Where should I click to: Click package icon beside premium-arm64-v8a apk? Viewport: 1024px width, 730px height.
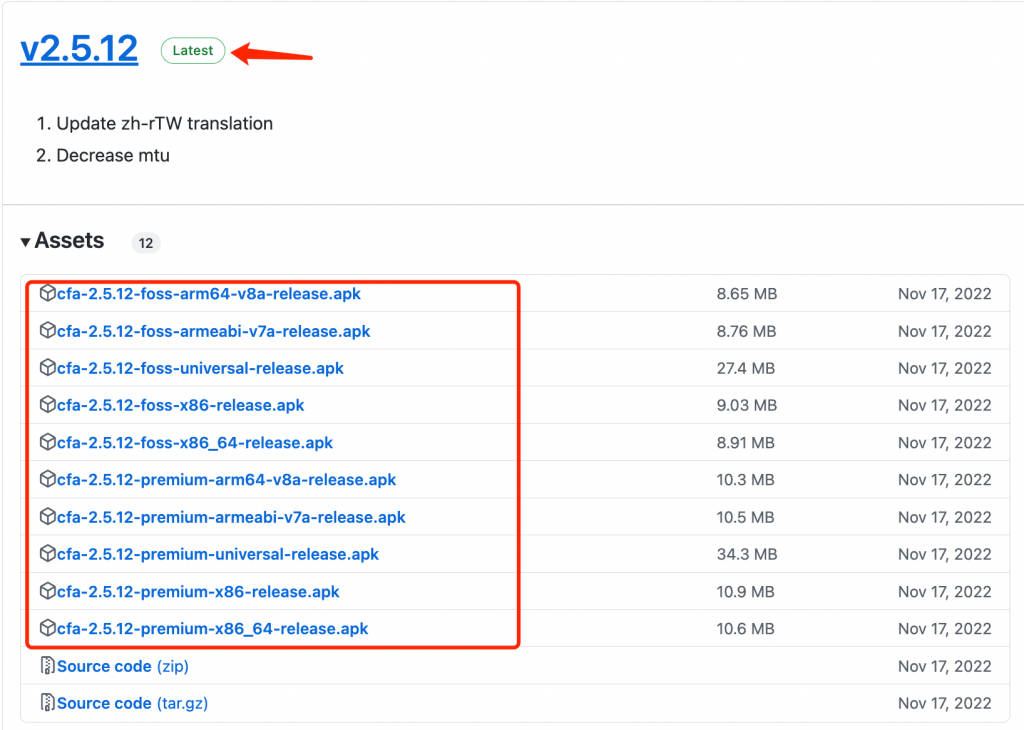click(x=47, y=480)
